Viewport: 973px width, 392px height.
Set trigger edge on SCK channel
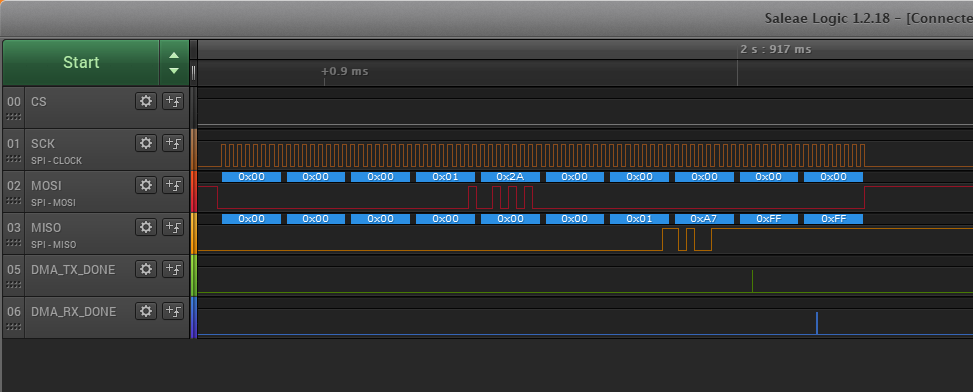173,143
